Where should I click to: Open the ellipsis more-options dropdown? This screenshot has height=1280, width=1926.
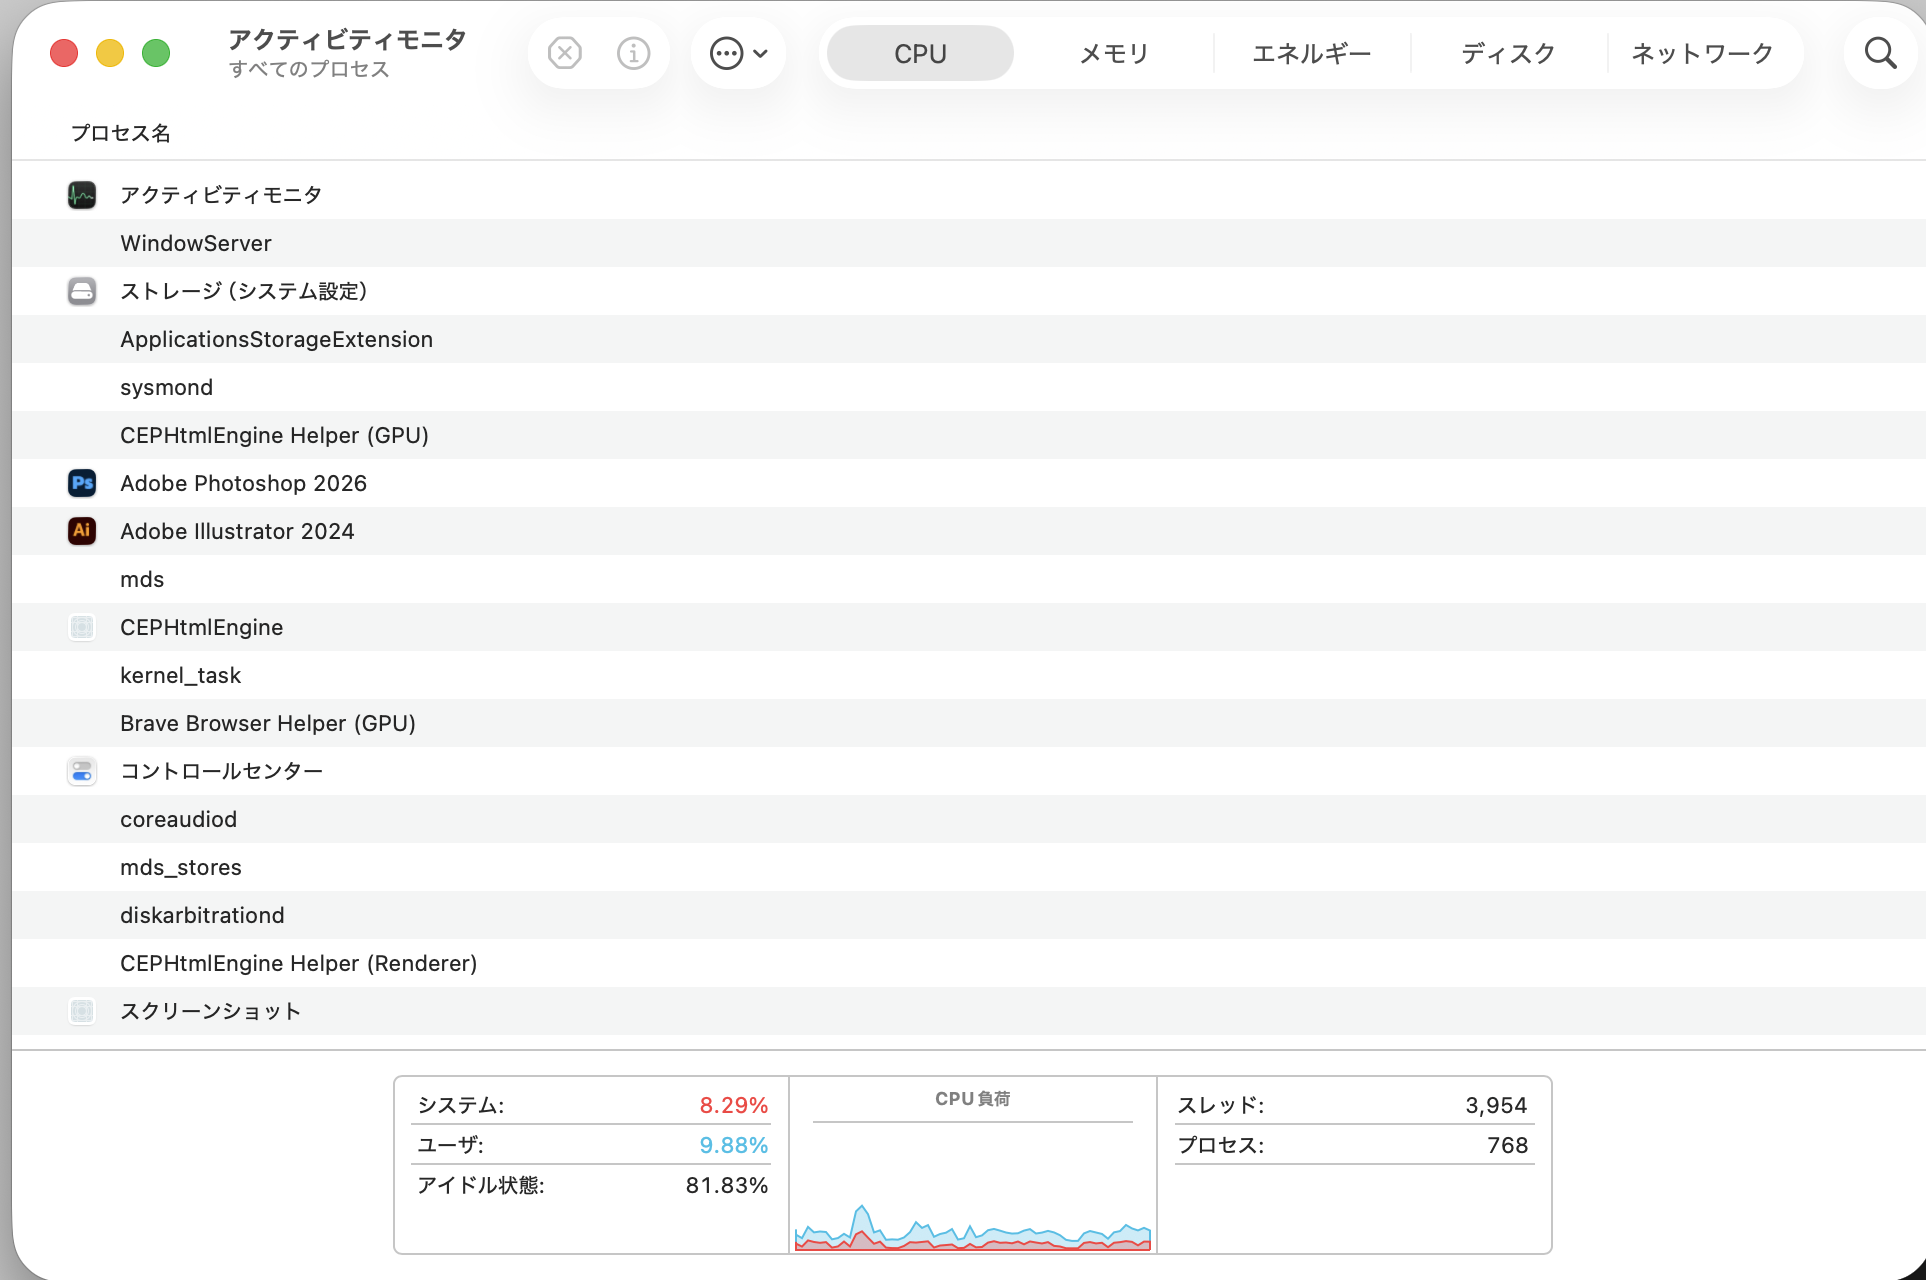738,53
